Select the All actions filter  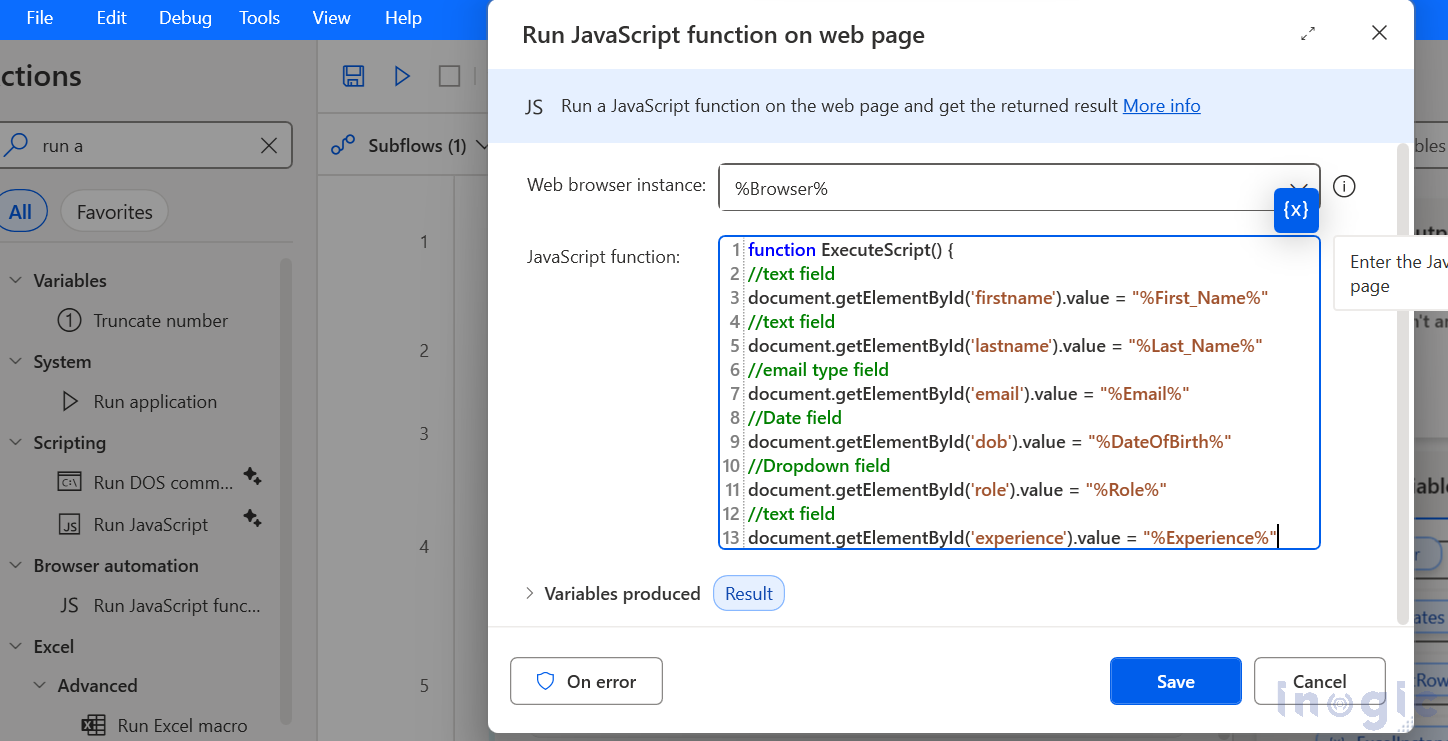(x=23, y=211)
